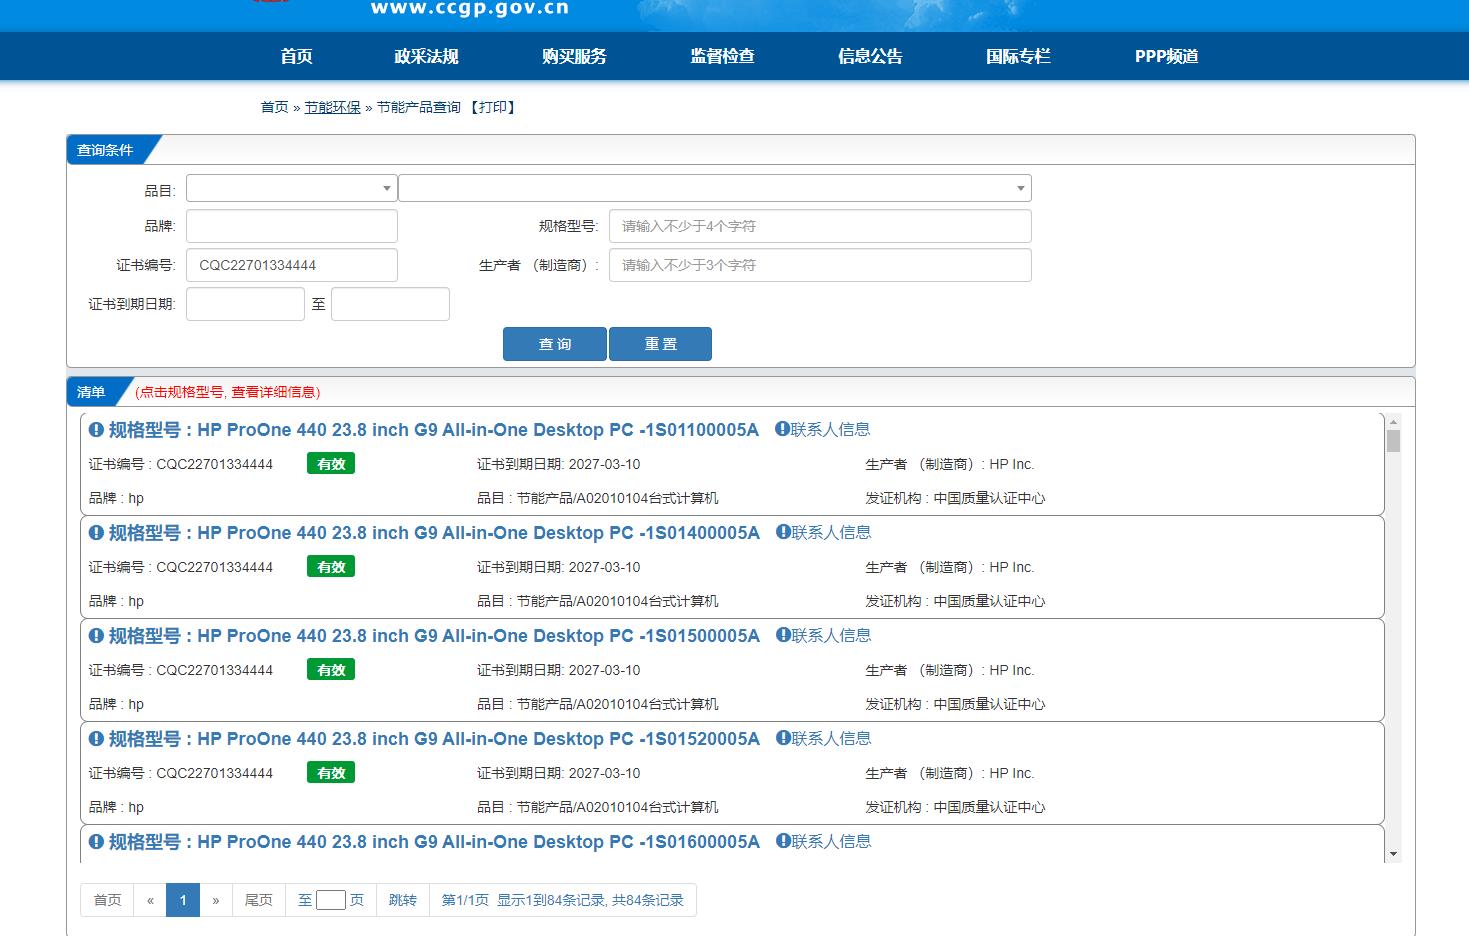The height and width of the screenshot is (936, 1469).
Task: Click info icon beside model -1S01600005A
Action: tap(96, 842)
